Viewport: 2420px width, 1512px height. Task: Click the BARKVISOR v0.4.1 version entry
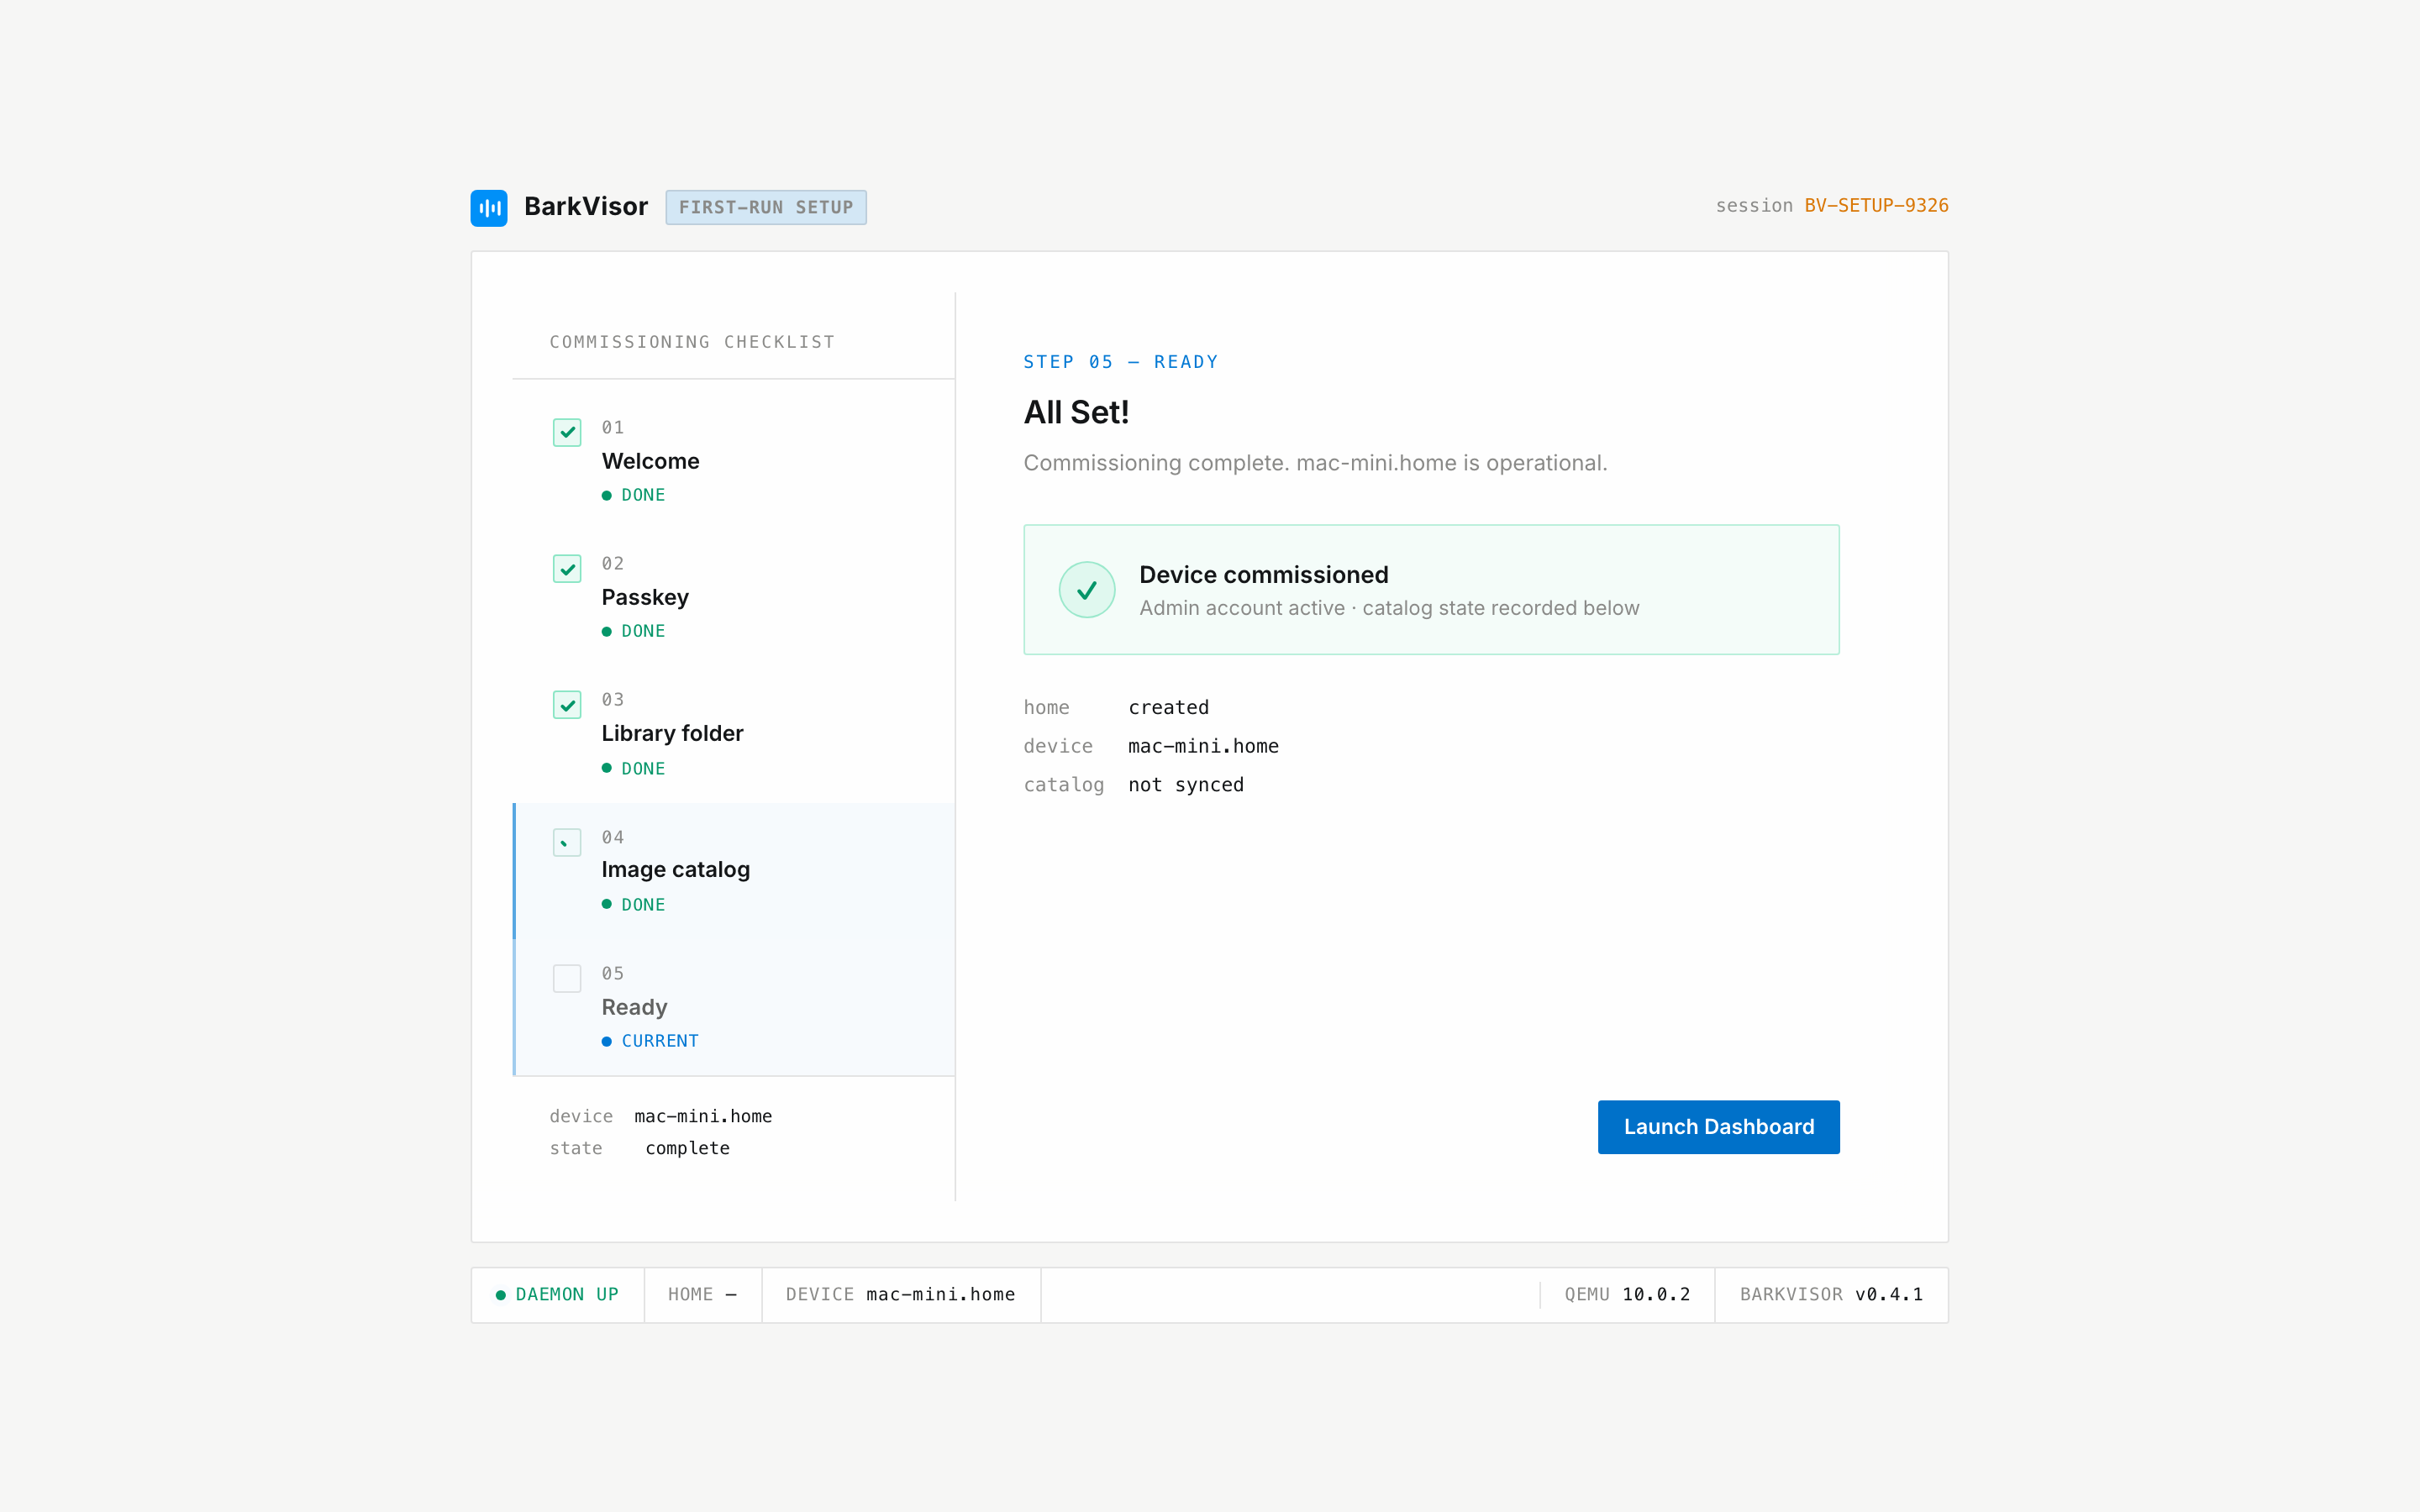point(1831,1295)
